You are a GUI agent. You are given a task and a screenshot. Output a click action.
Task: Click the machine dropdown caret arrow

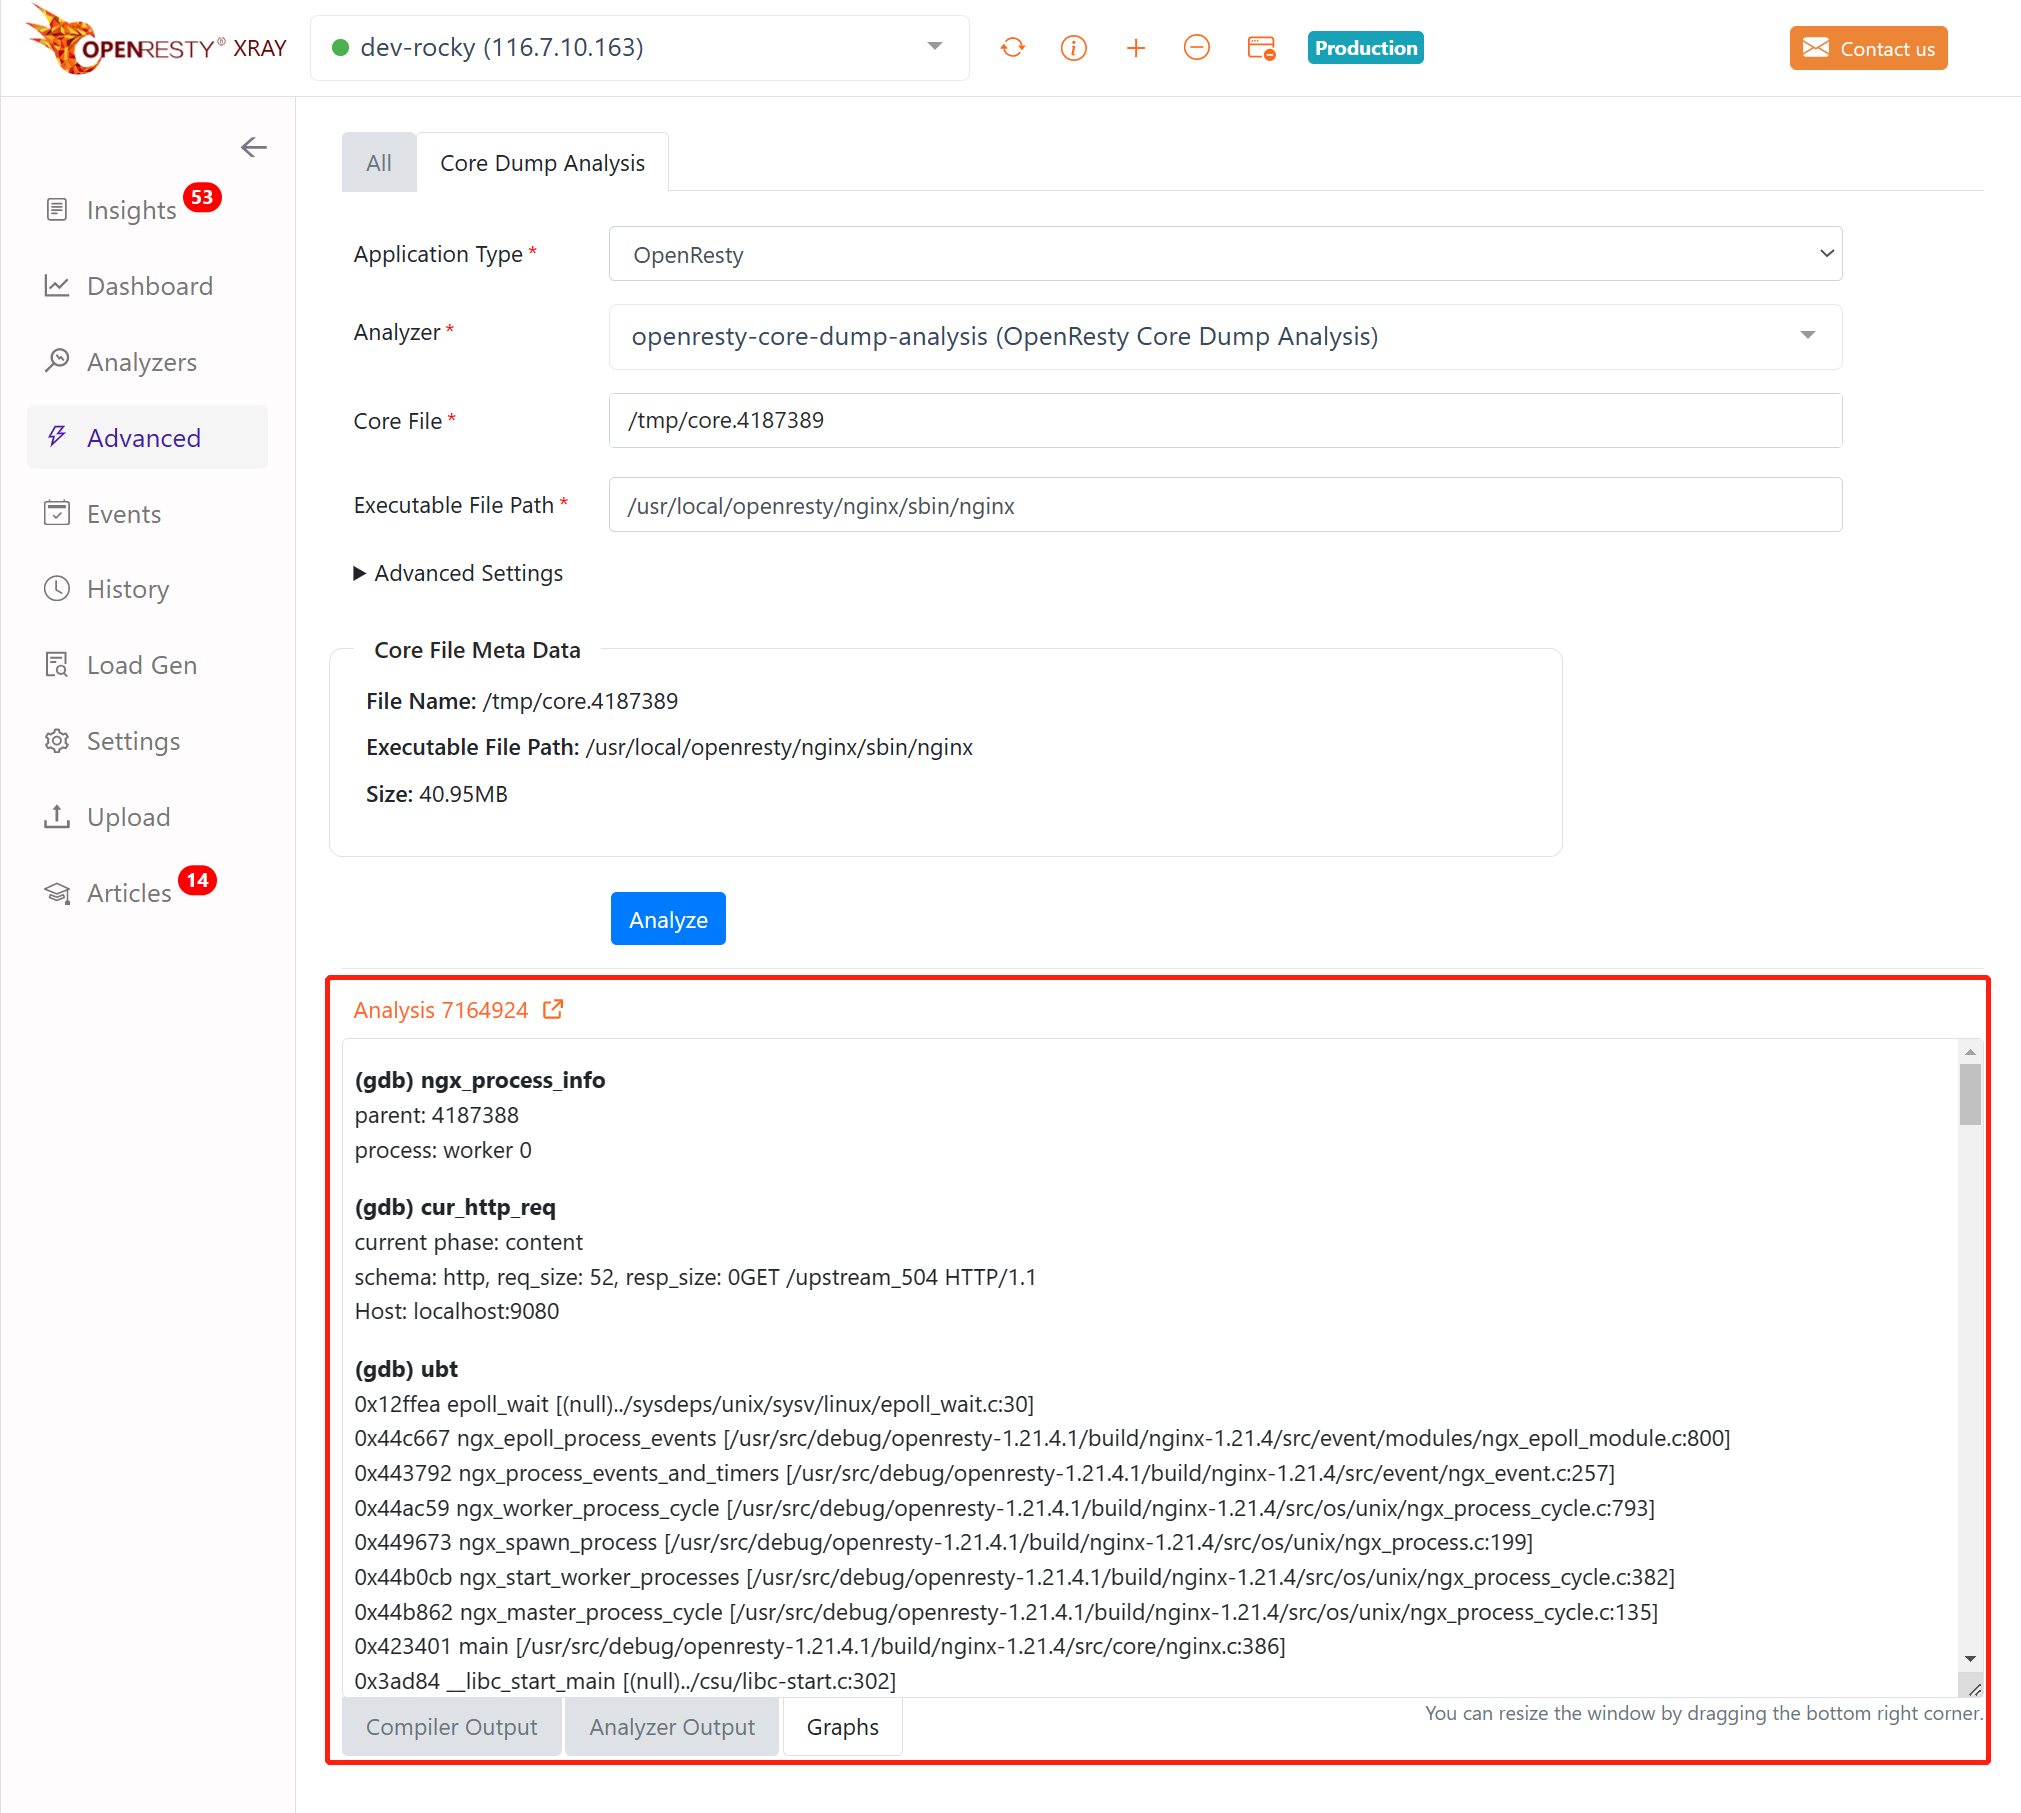tap(935, 47)
